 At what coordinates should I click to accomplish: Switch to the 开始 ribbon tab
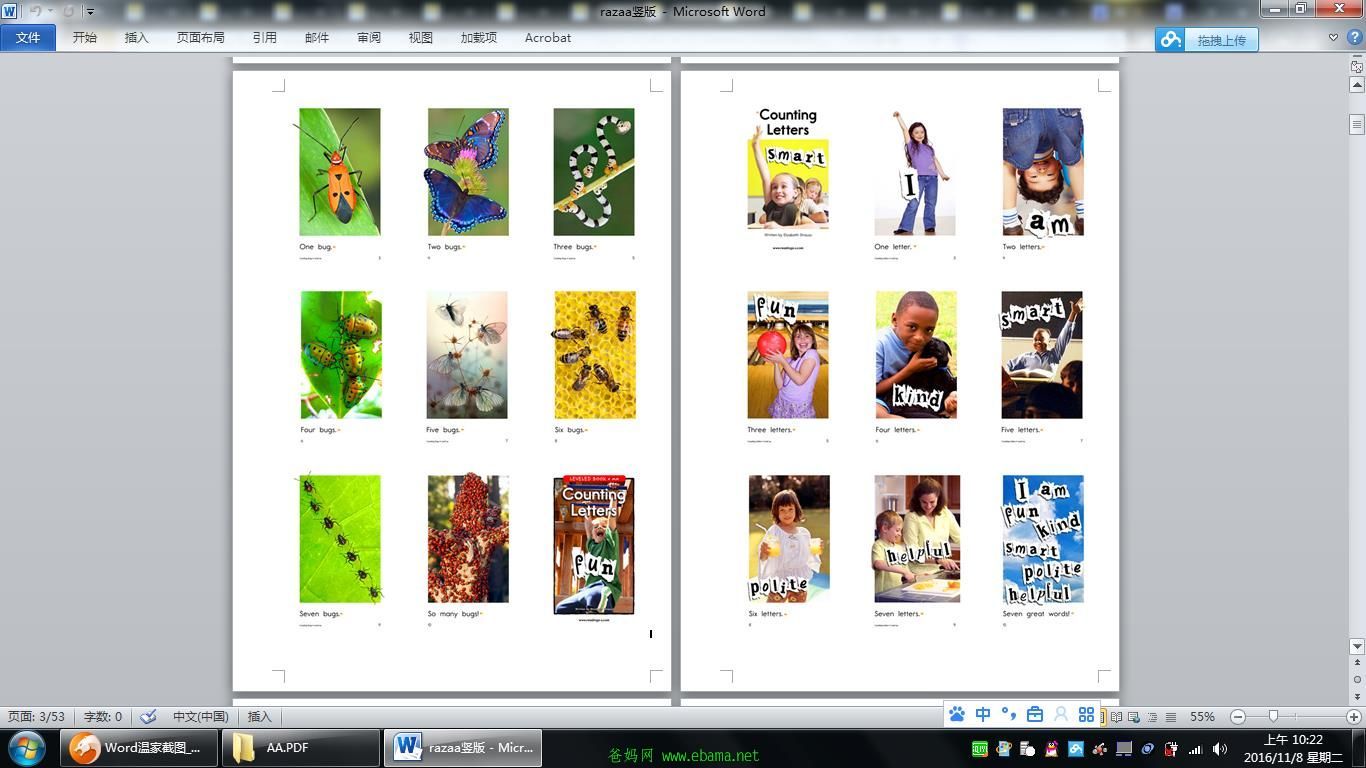click(85, 38)
